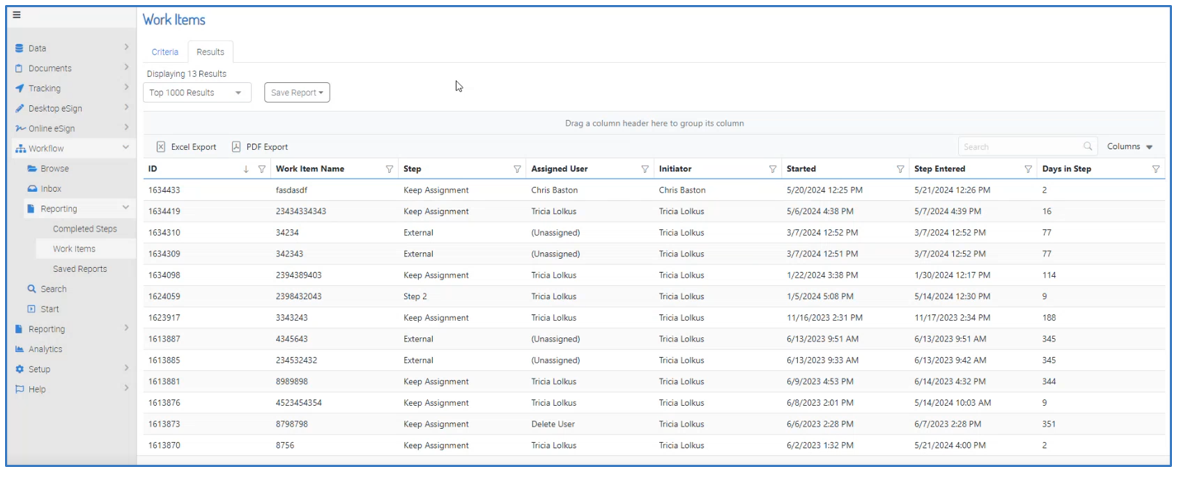
Task: Expand the Documents menu chevron
Action: (126, 68)
